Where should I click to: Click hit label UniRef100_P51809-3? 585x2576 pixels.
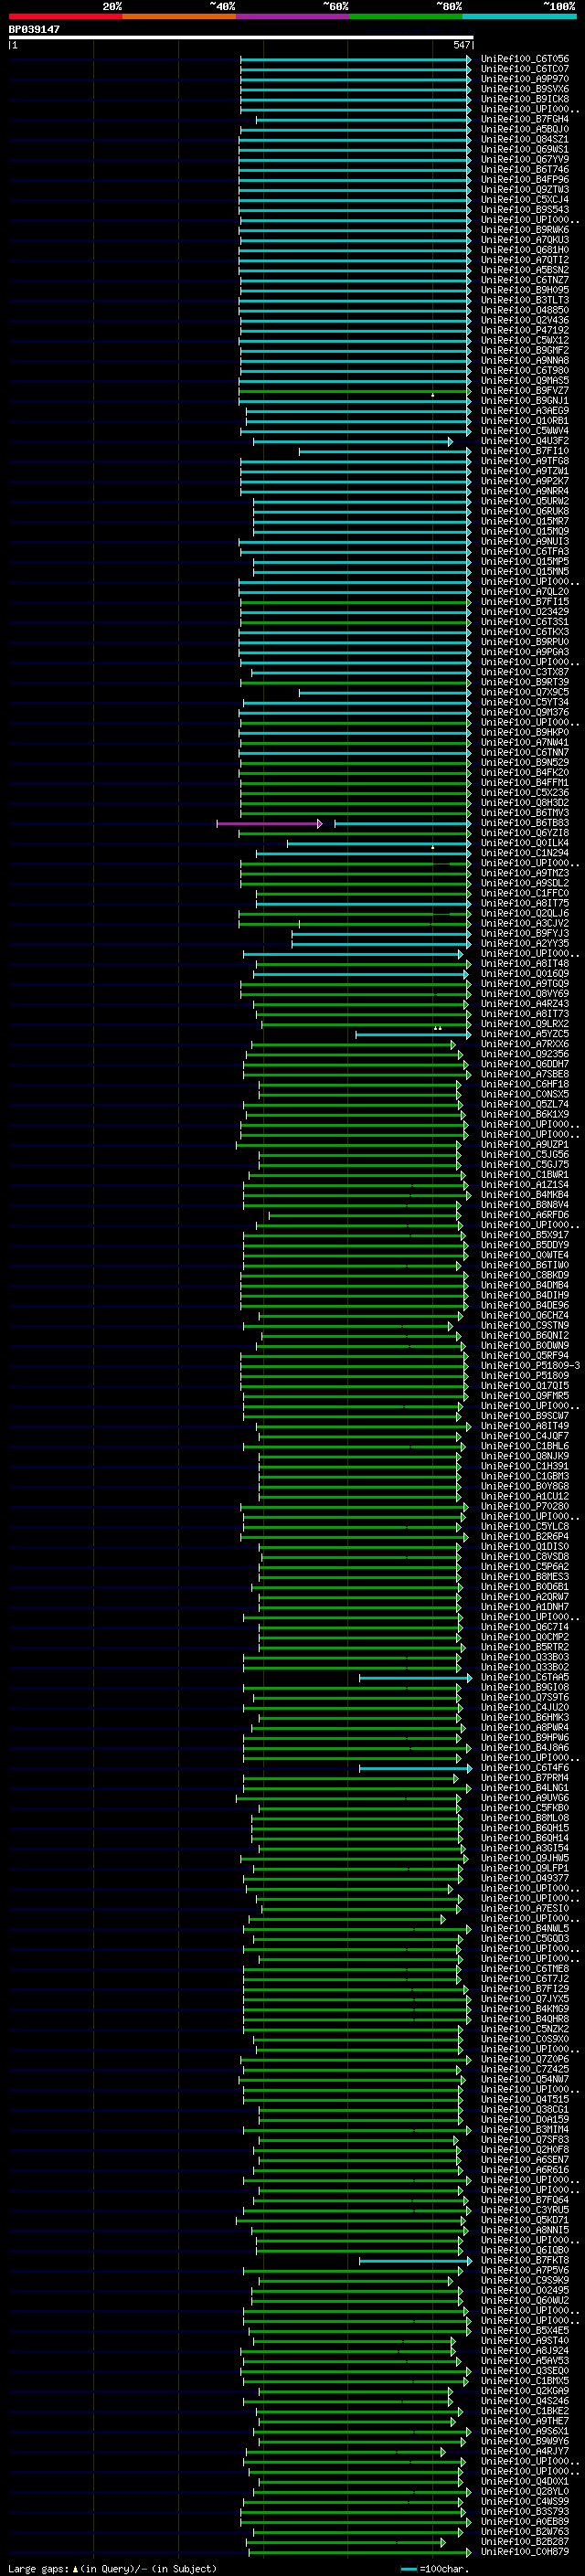pyautogui.click(x=530, y=1366)
